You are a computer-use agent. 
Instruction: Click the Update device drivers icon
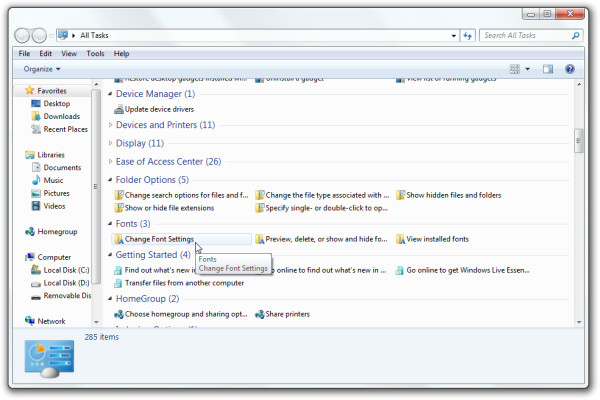[119, 109]
